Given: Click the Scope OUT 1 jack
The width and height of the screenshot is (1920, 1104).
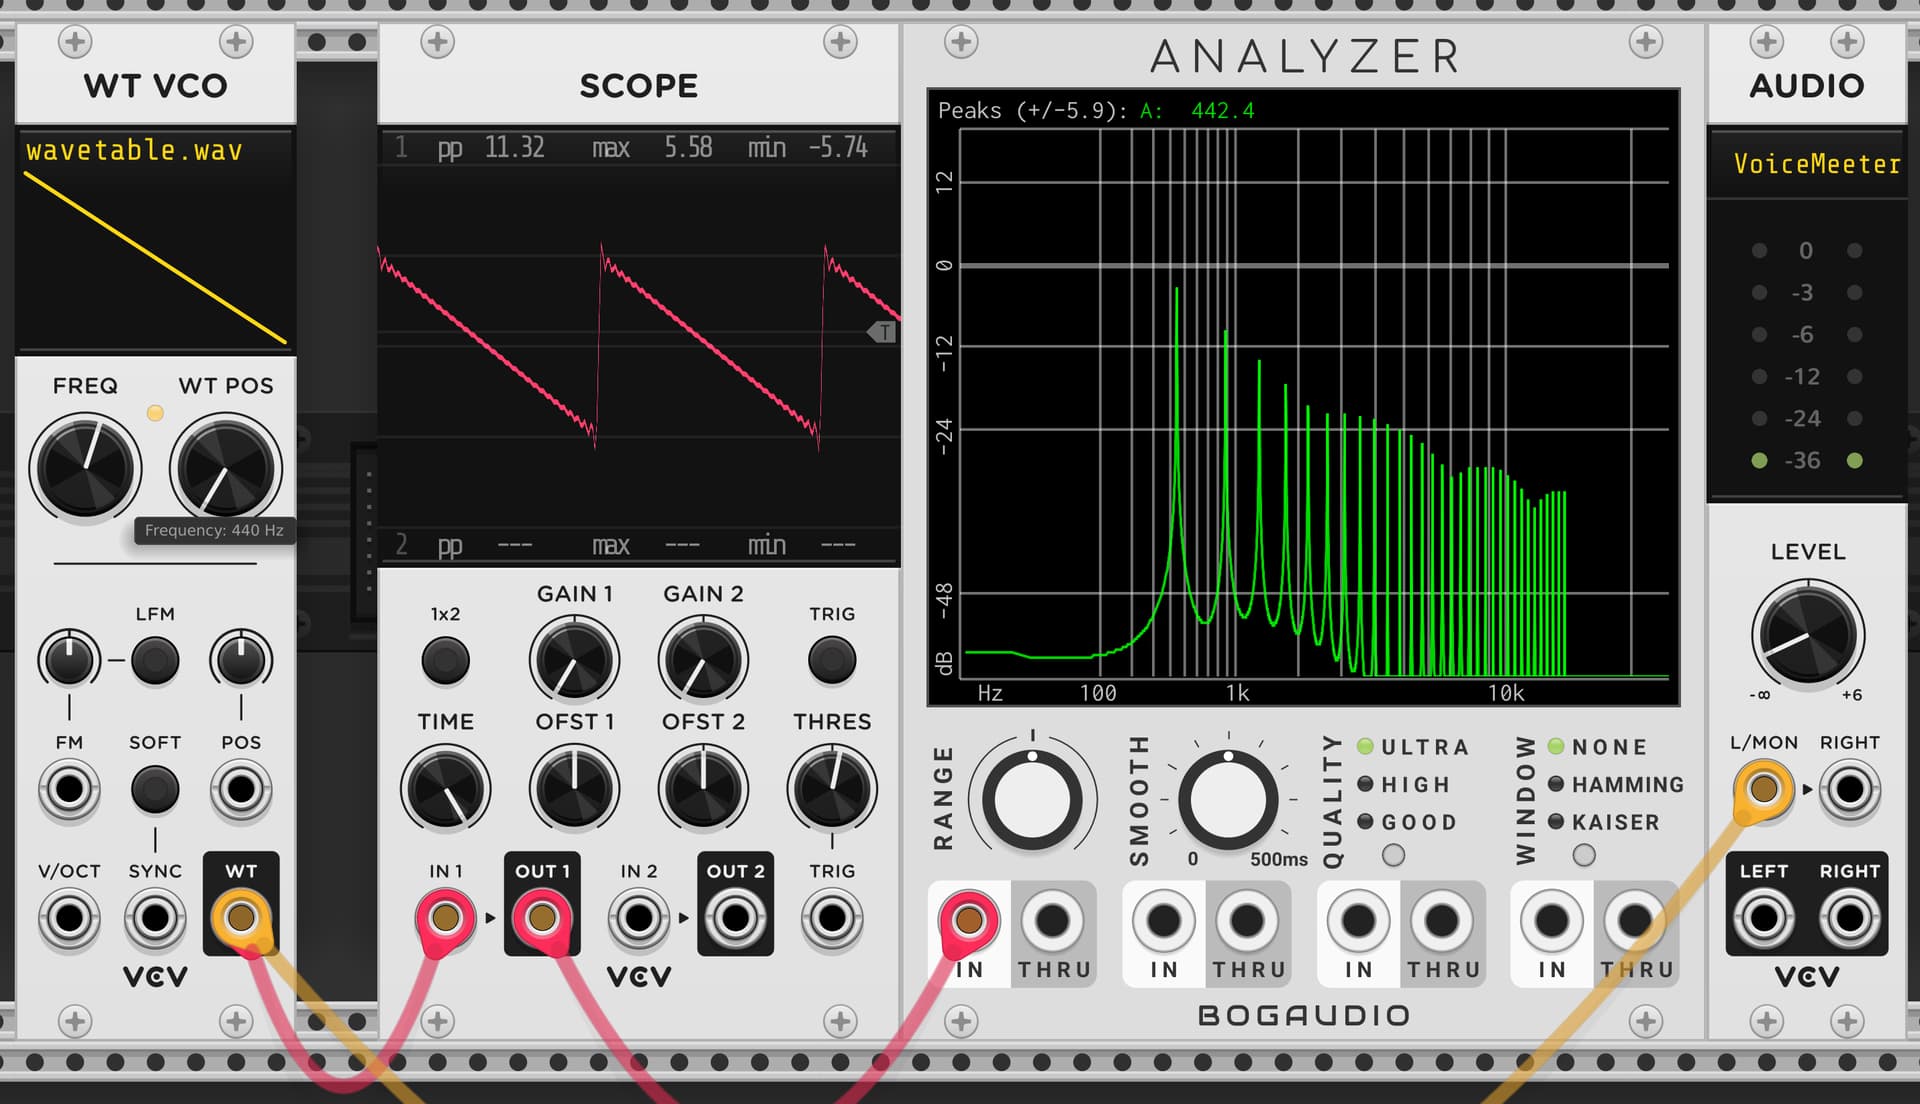Looking at the screenshot, I should tap(542, 917).
